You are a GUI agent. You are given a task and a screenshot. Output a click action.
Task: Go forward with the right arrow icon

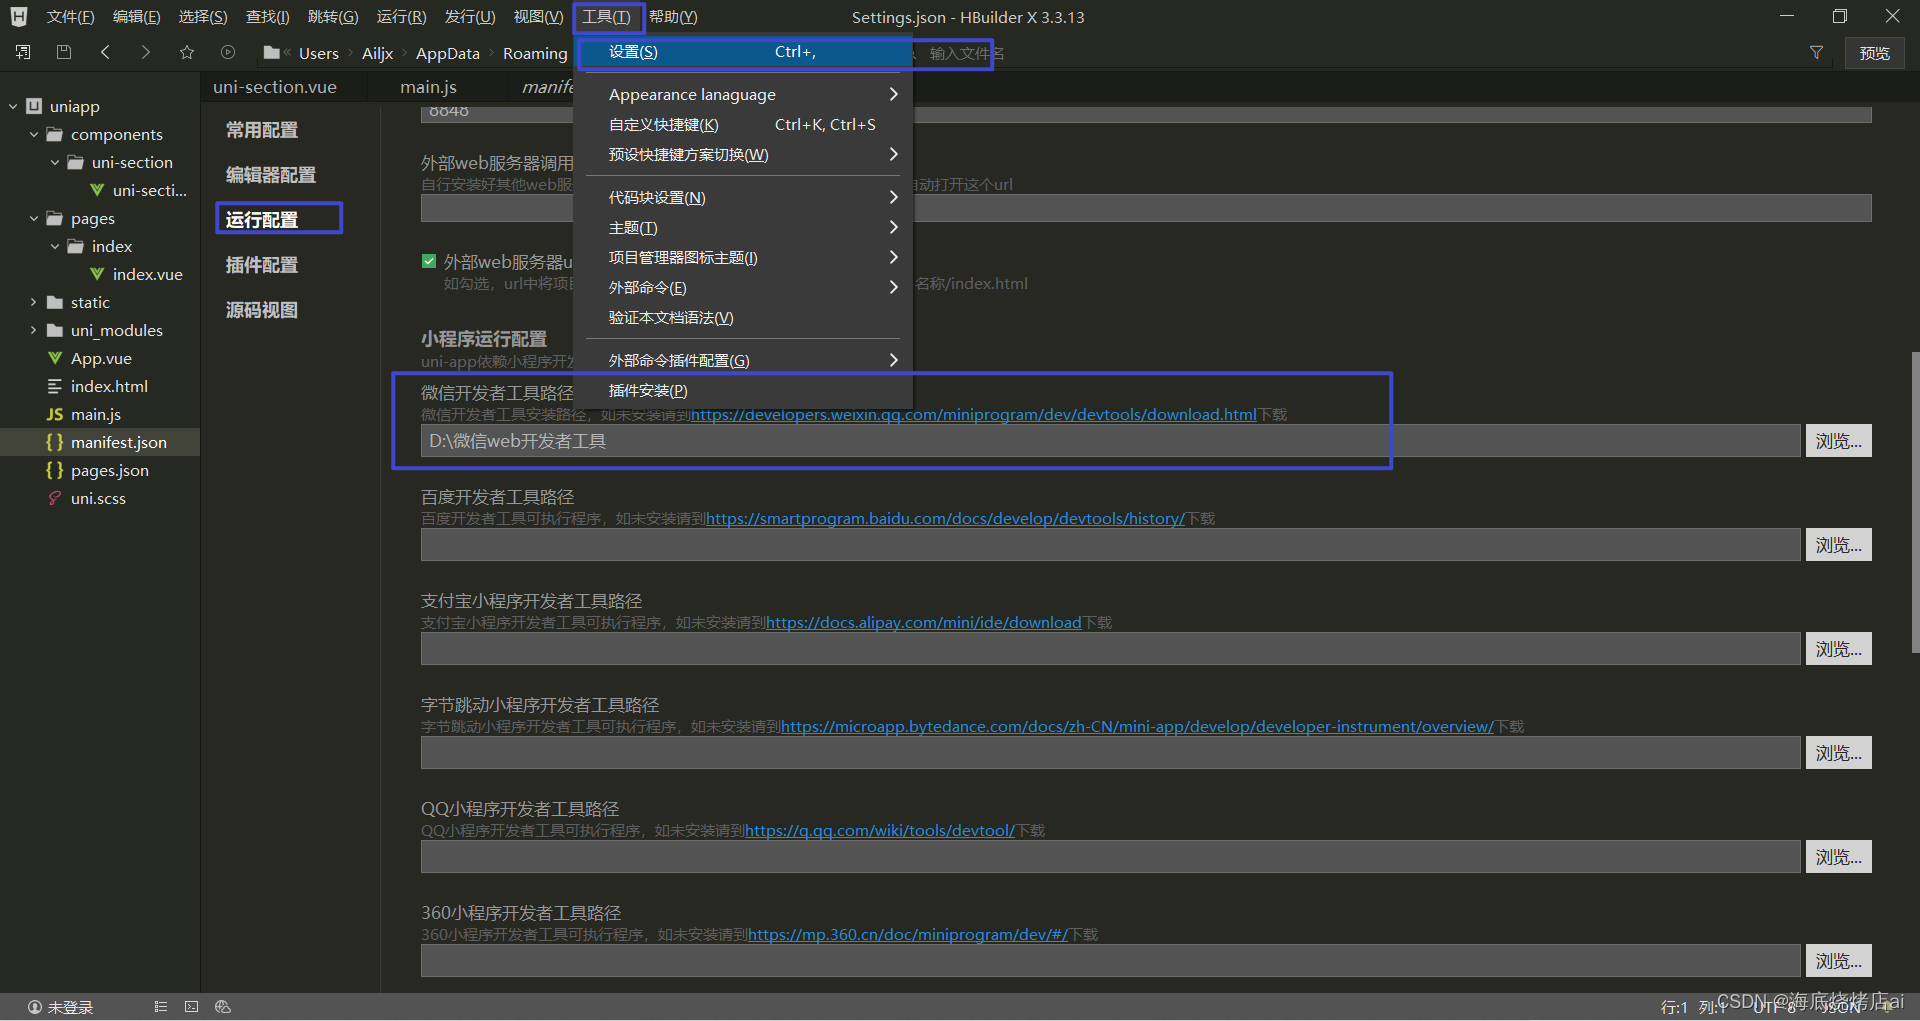click(146, 52)
